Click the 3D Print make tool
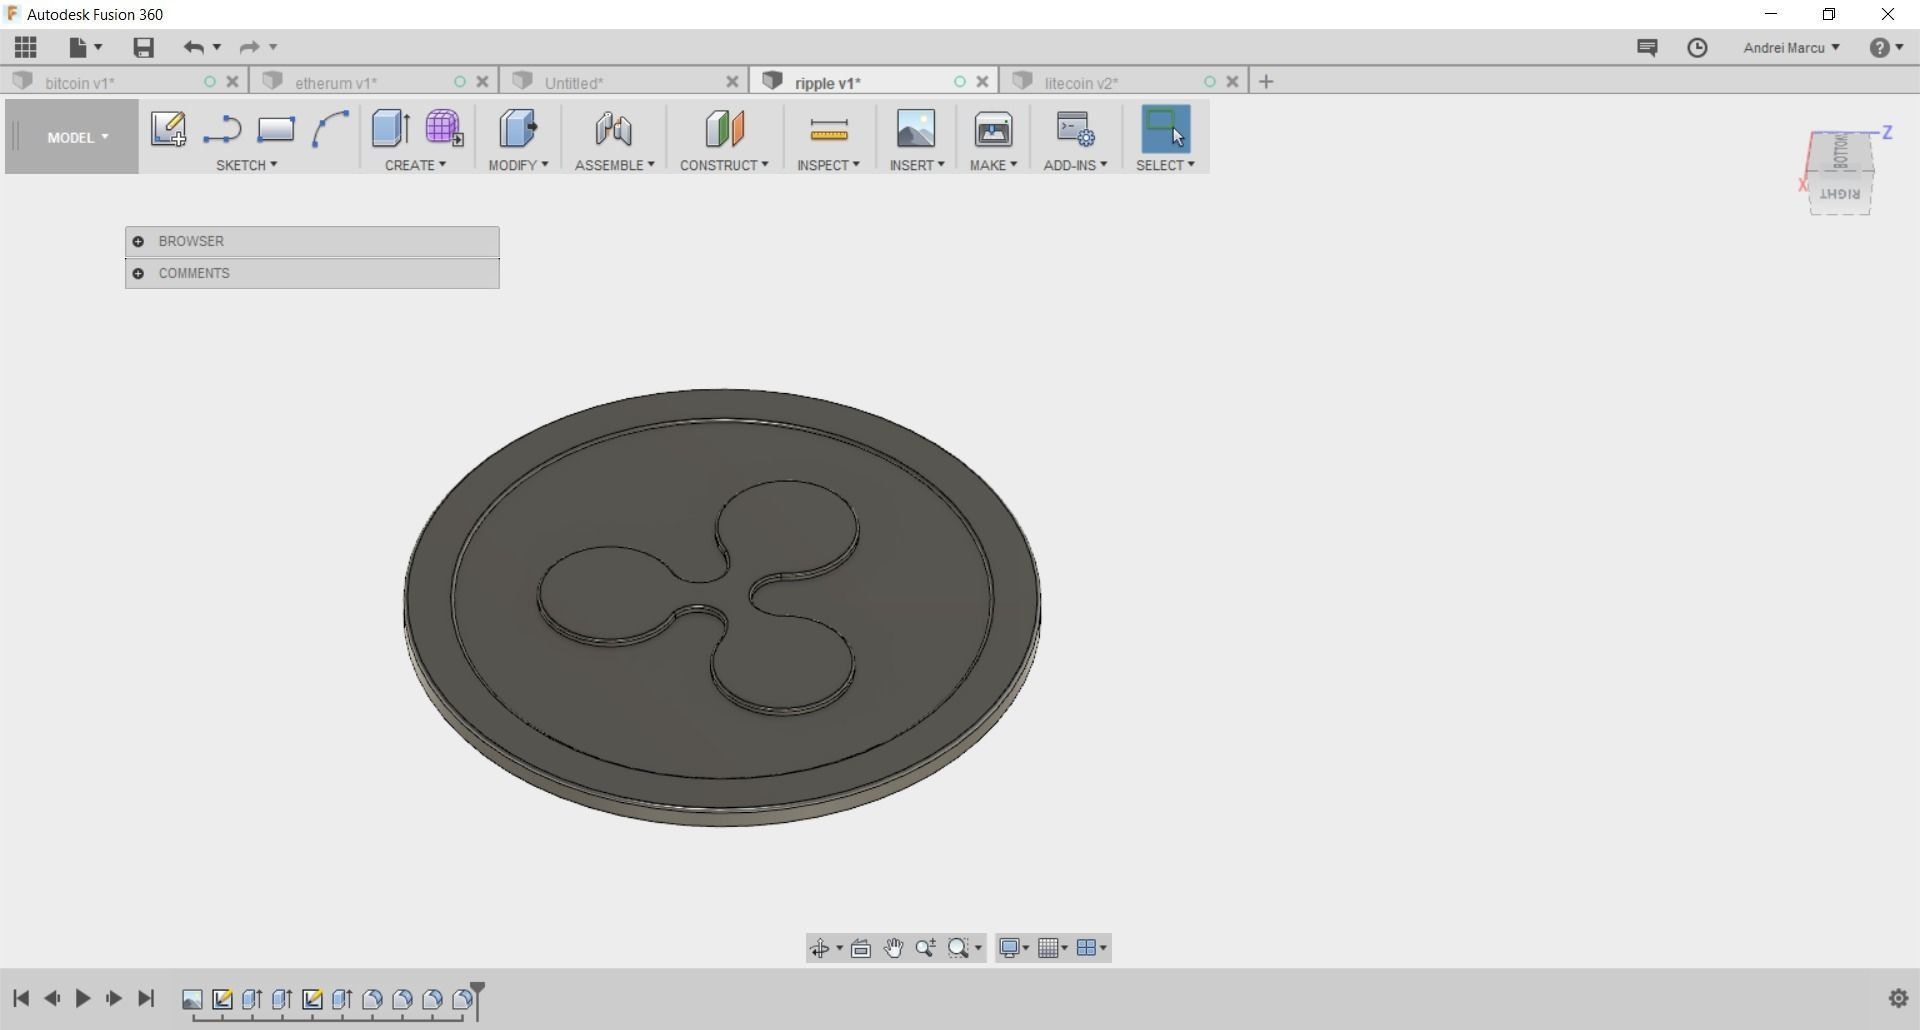Screen dimensions: 1920x1030 [993, 129]
